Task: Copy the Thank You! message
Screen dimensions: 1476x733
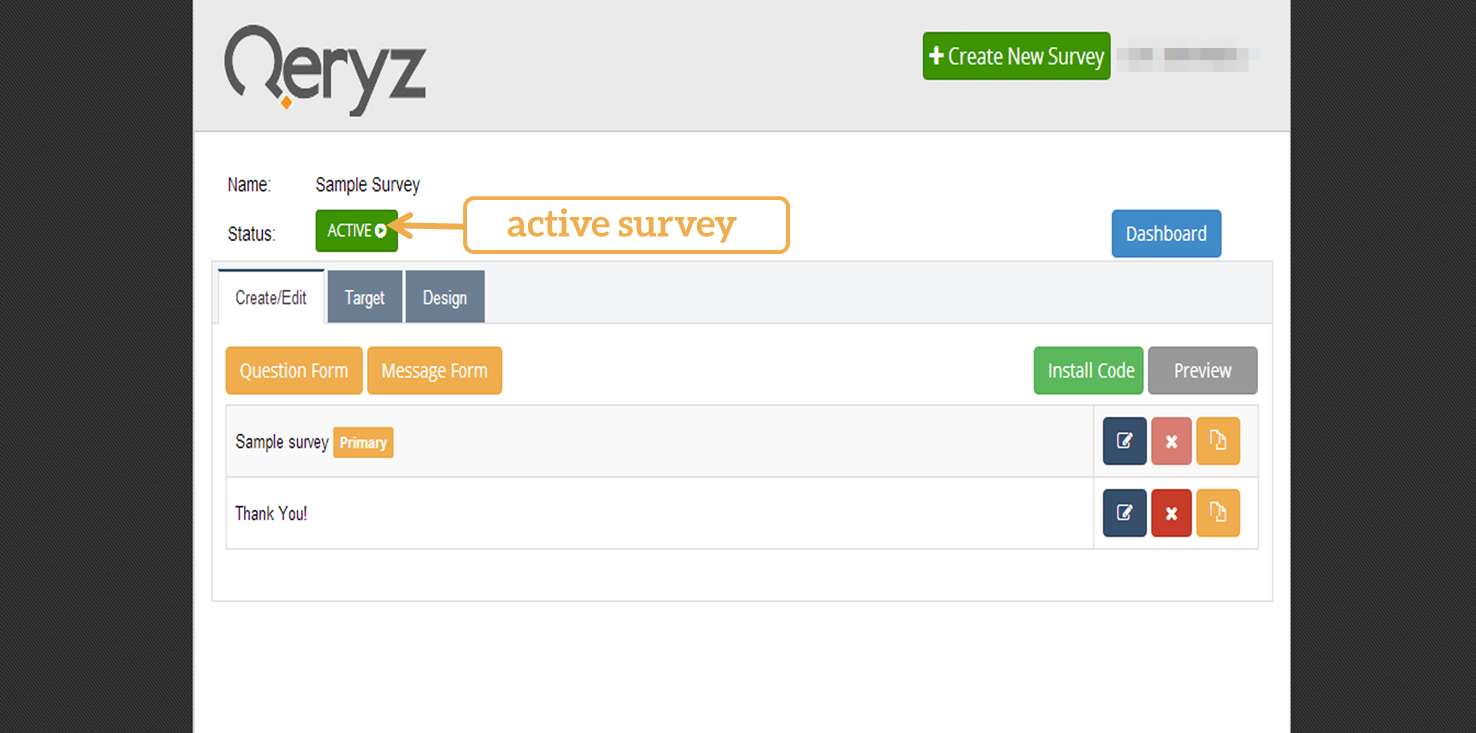Action: point(1217,513)
